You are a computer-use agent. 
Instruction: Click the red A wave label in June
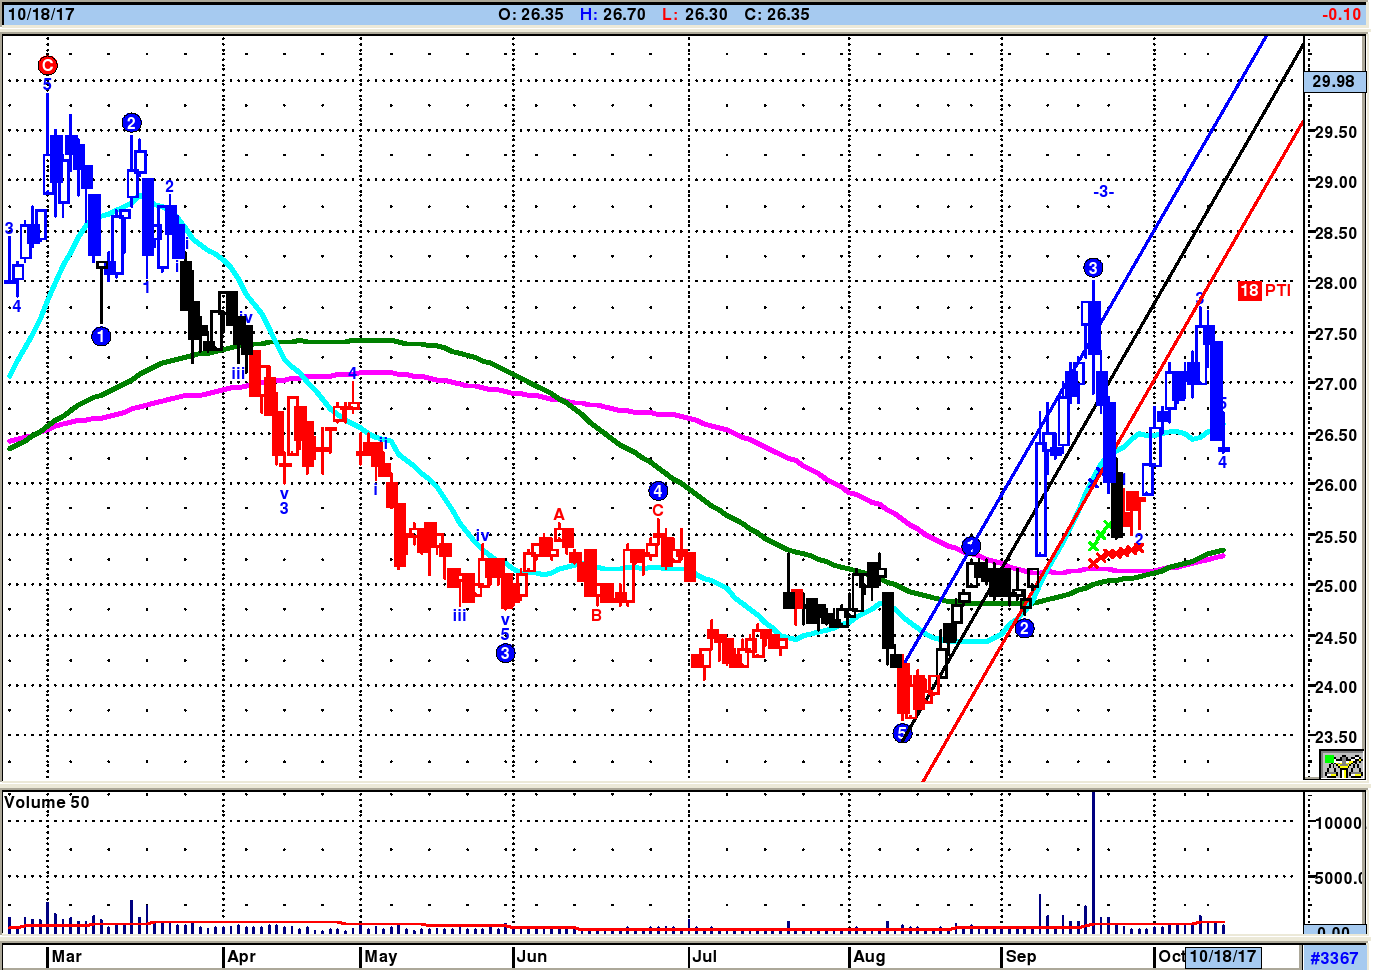coord(559,514)
